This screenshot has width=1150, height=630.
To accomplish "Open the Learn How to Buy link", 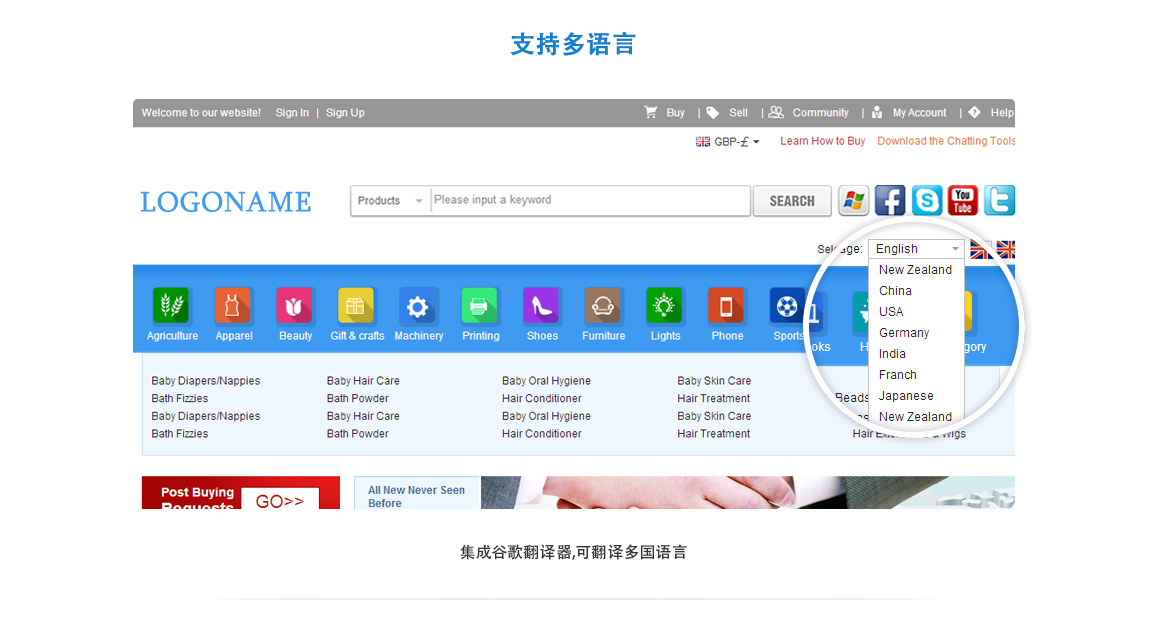I will click(x=822, y=141).
